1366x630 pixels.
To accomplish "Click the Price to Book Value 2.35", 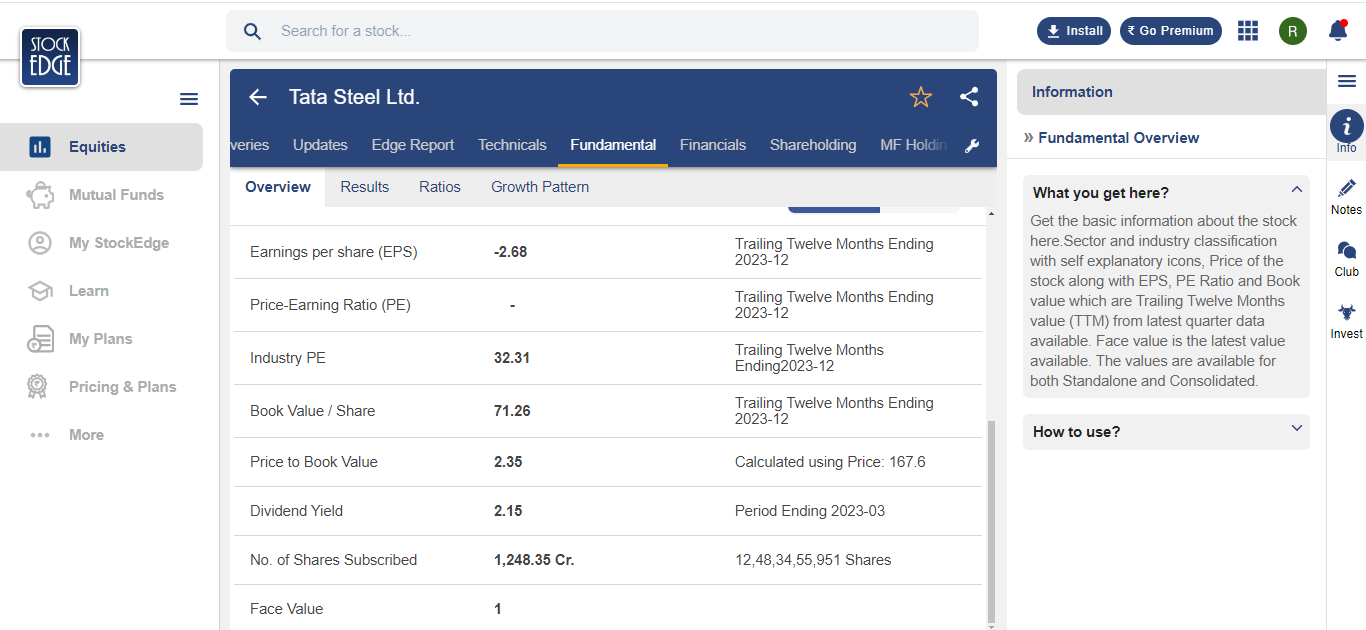I will pos(508,462).
